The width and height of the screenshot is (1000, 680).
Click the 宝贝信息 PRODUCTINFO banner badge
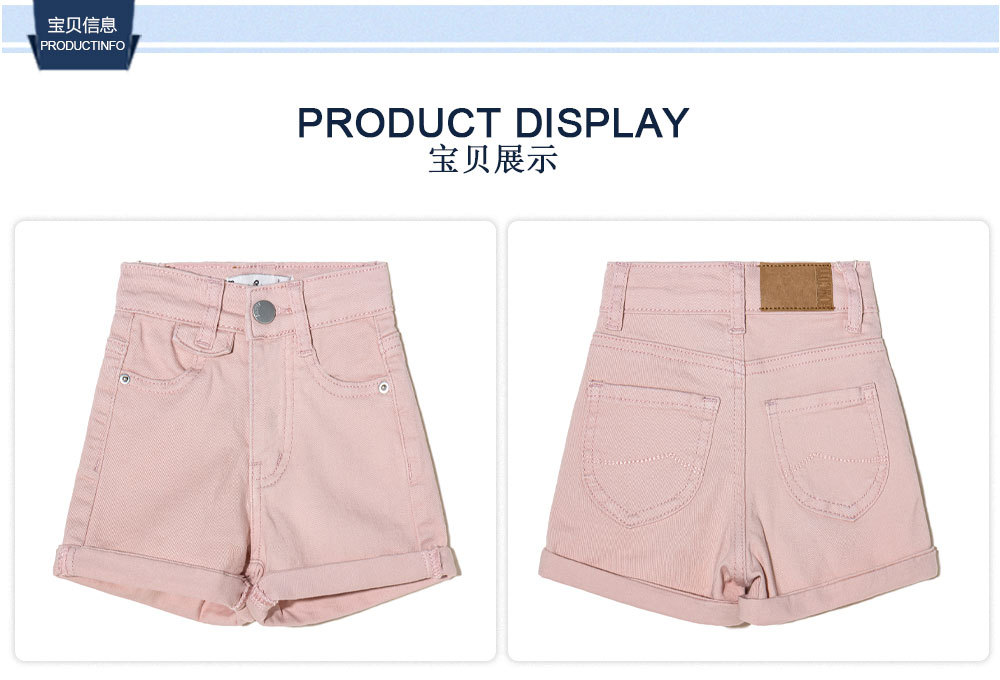click(x=83, y=34)
